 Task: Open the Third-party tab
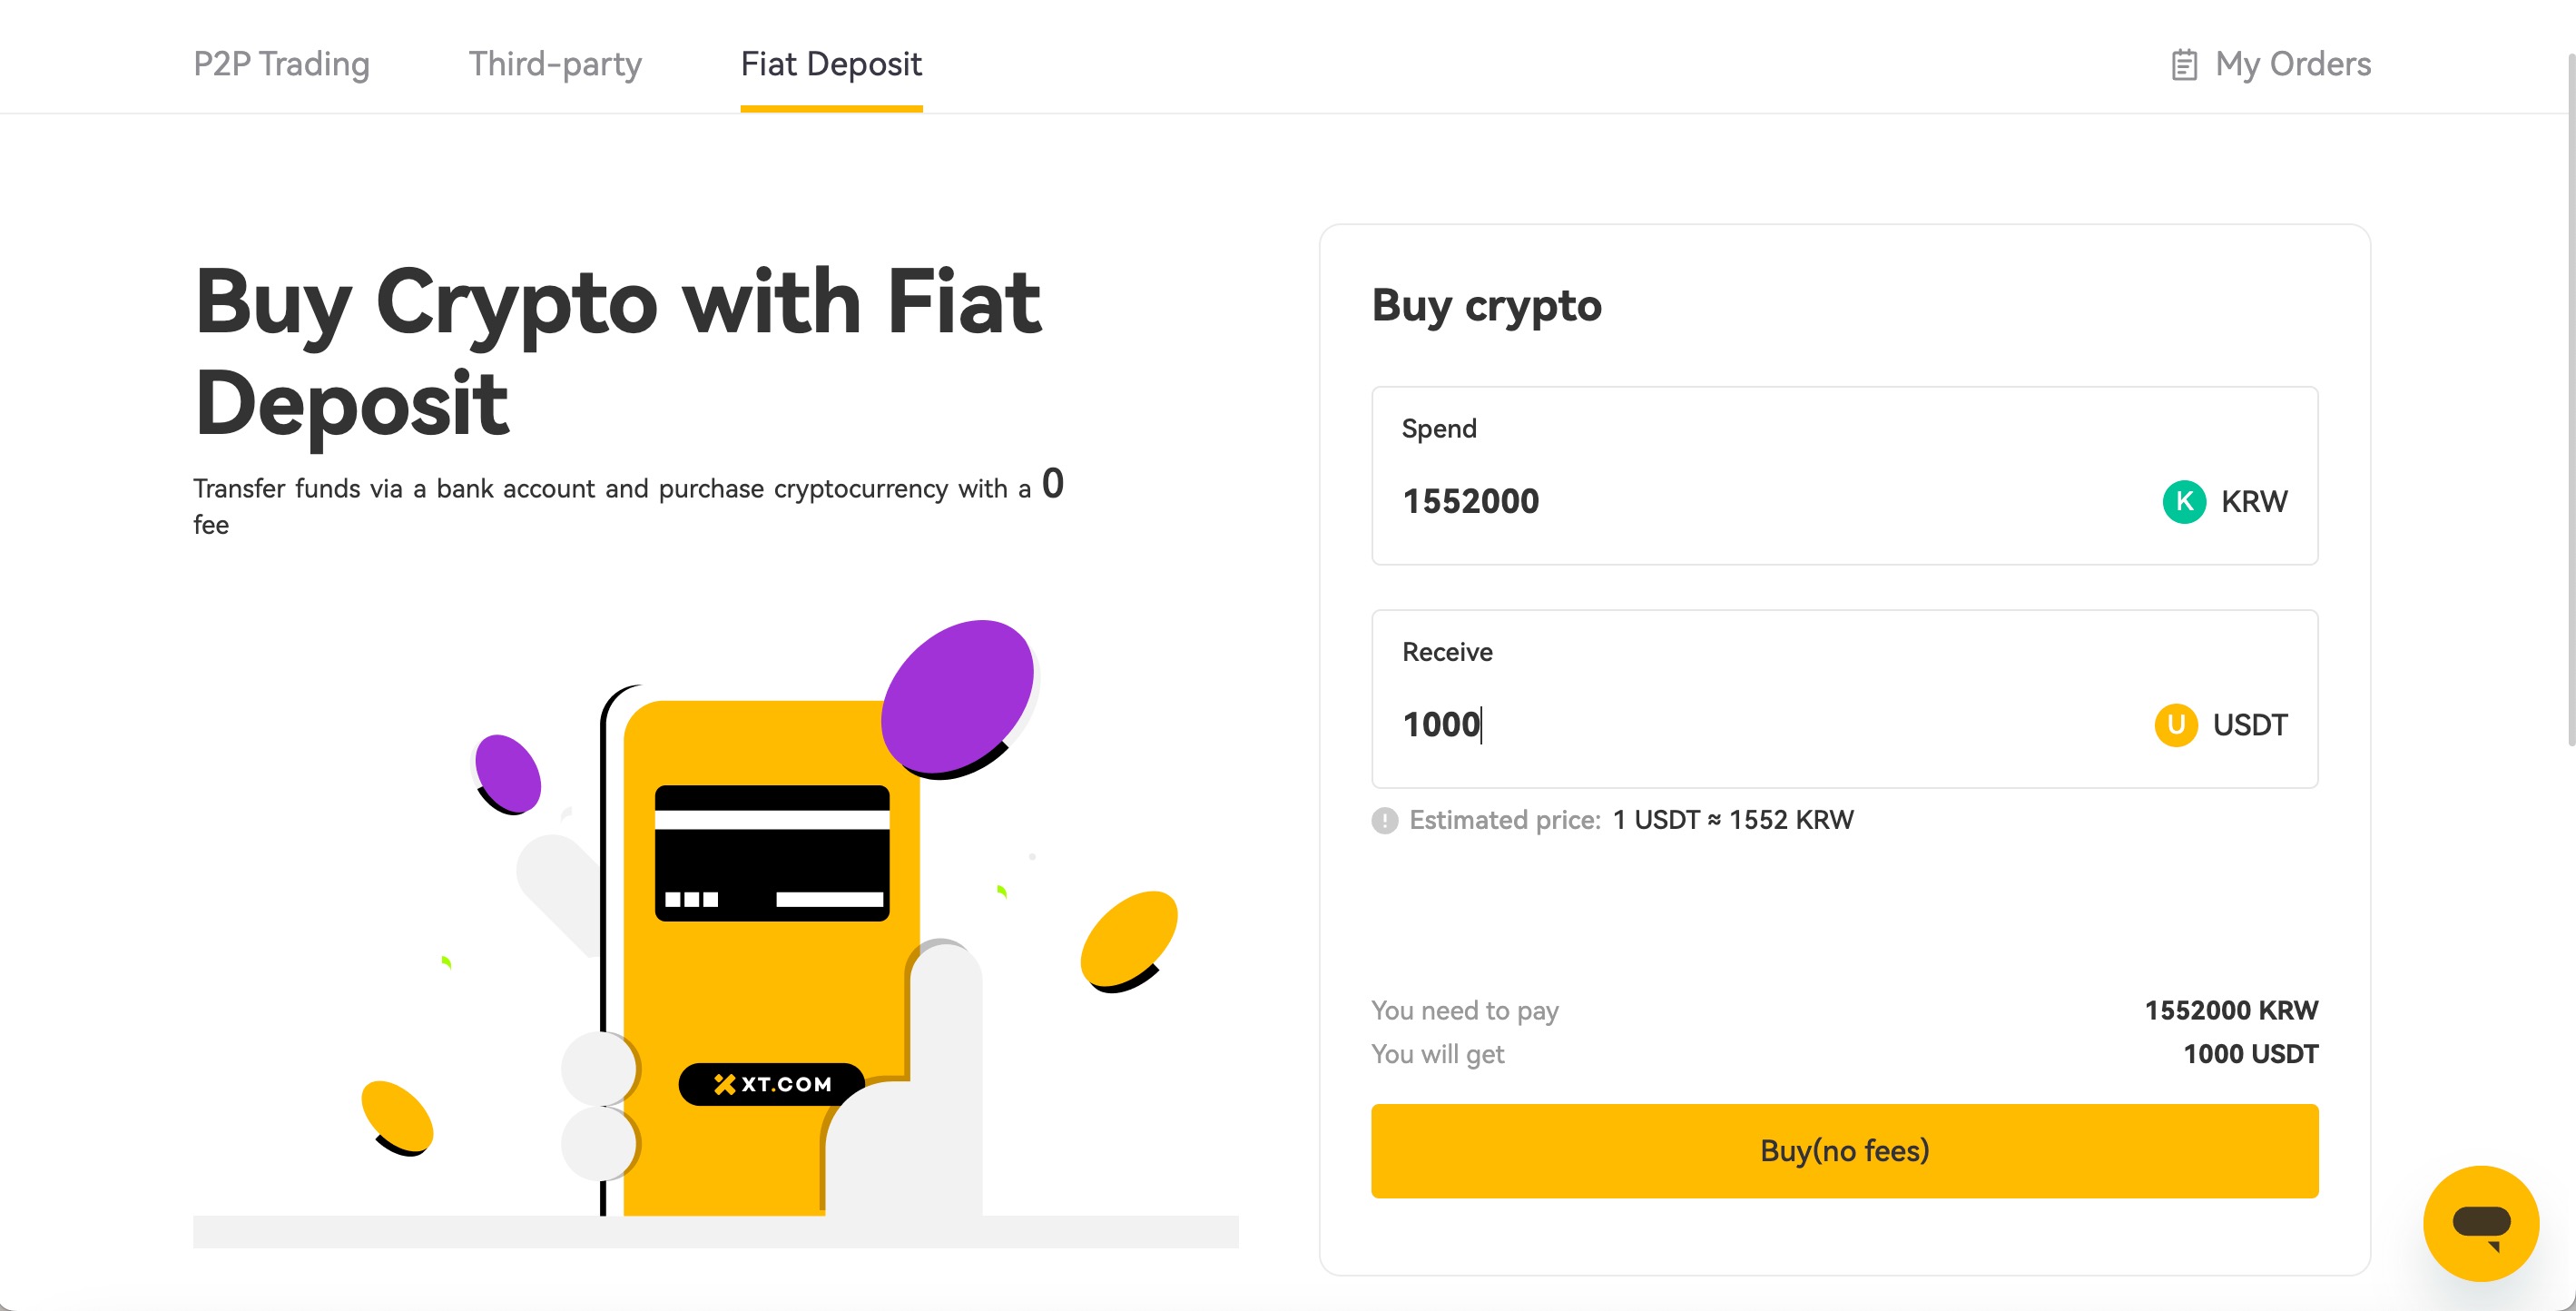coord(555,64)
